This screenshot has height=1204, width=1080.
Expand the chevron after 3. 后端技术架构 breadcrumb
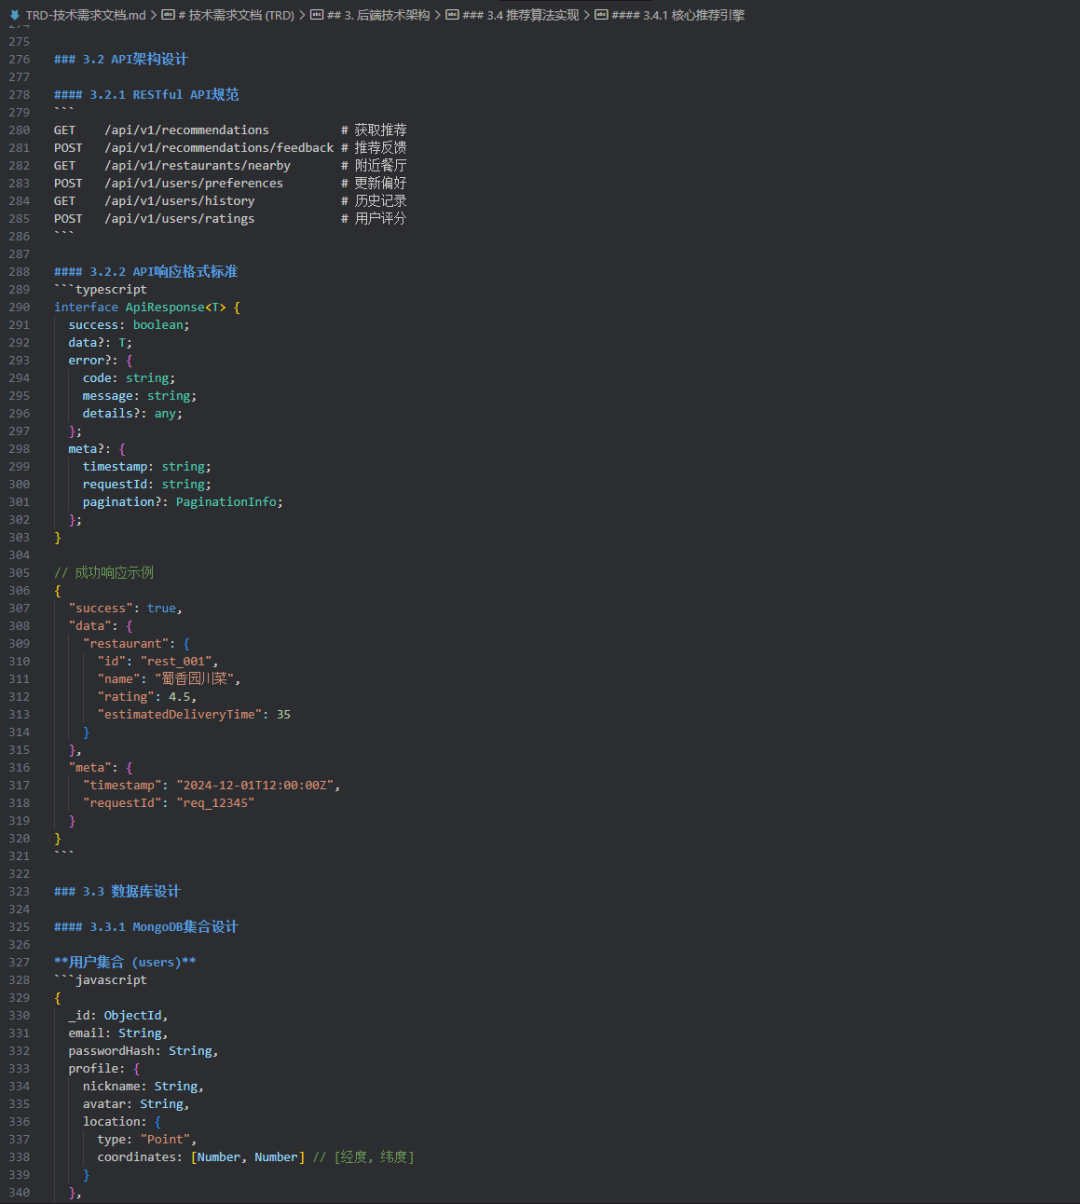pyautogui.click(x=437, y=15)
